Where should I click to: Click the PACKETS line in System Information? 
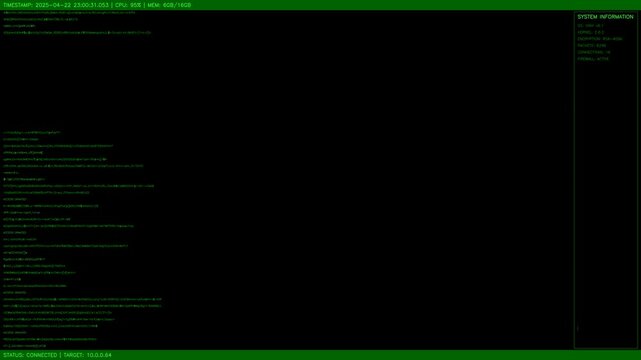coord(592,45)
